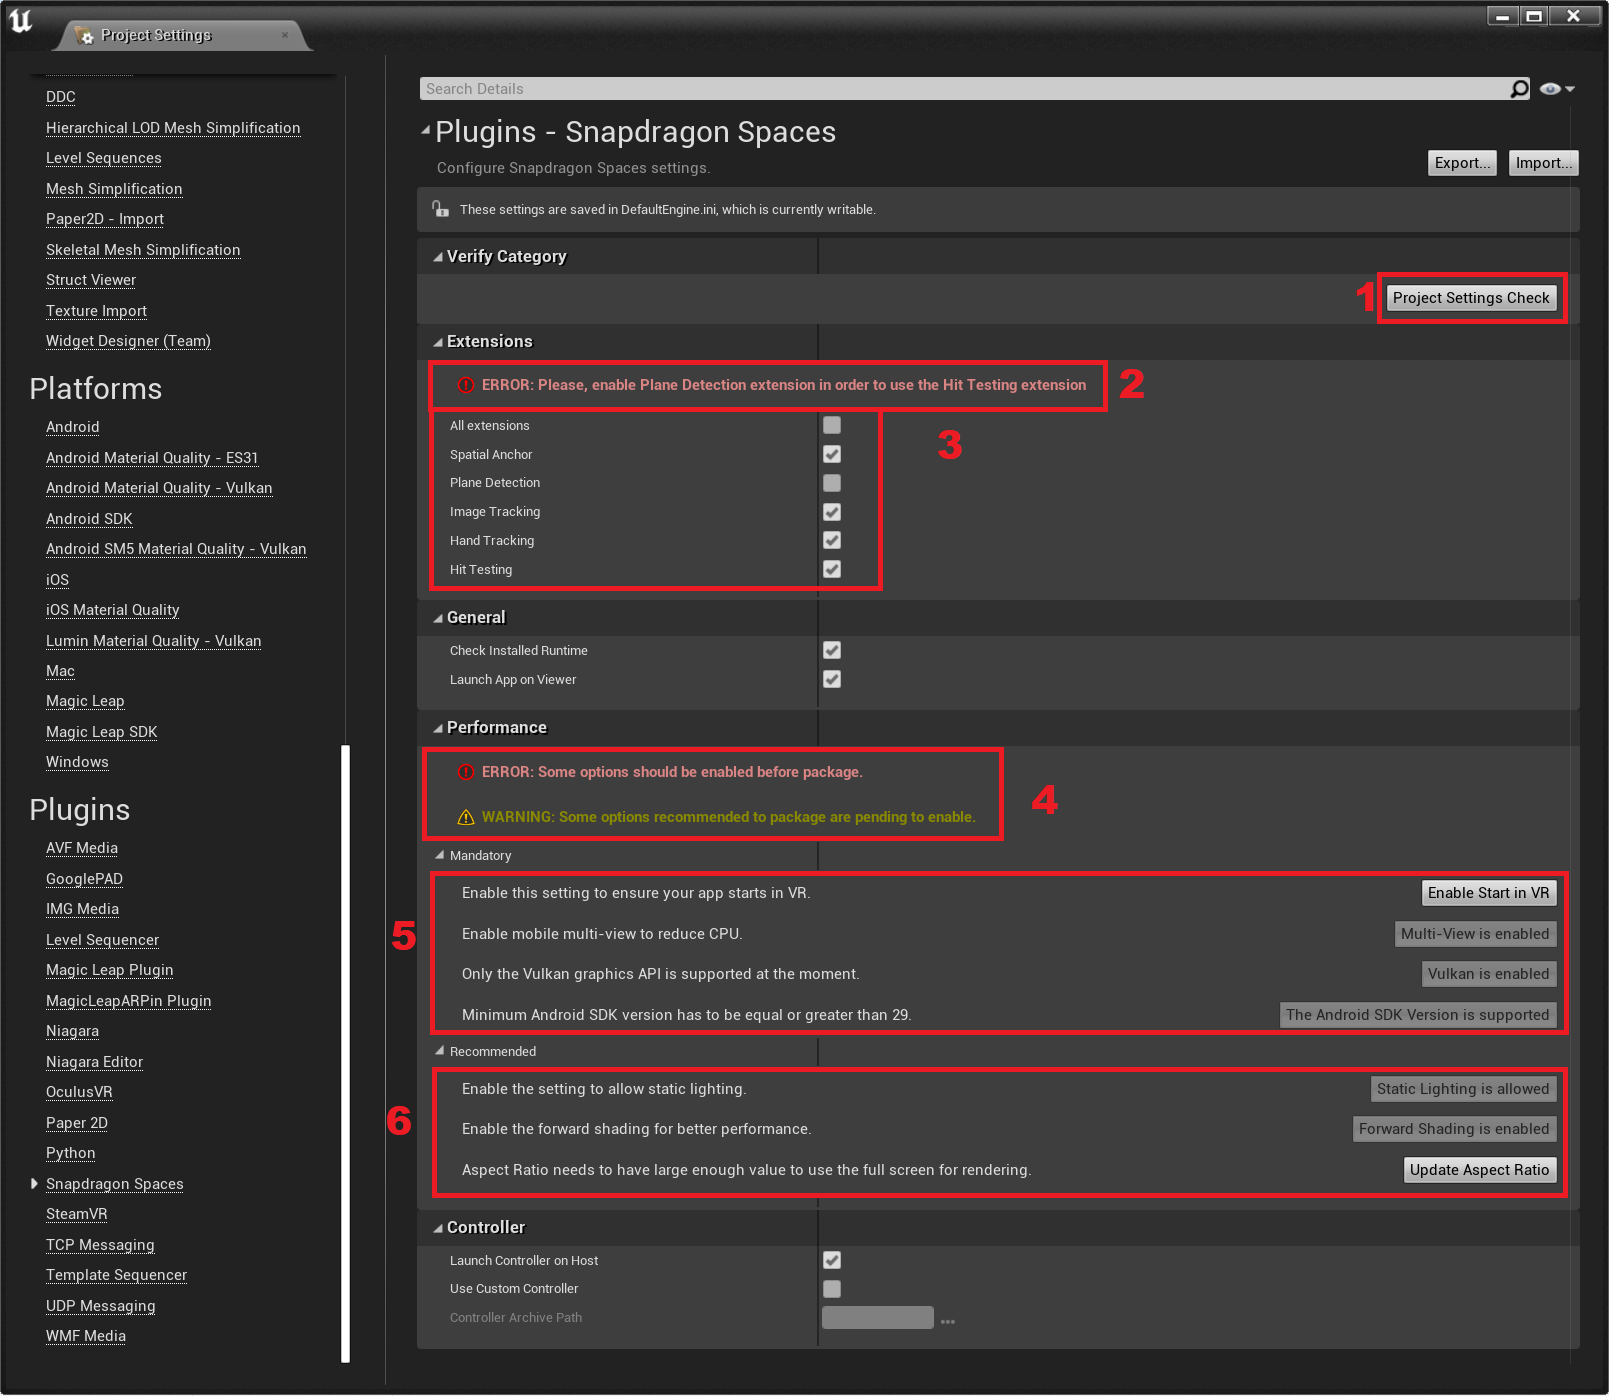Open iOS Material Quality settings
This screenshot has width=1609, height=1396.
pyautogui.click(x=113, y=610)
